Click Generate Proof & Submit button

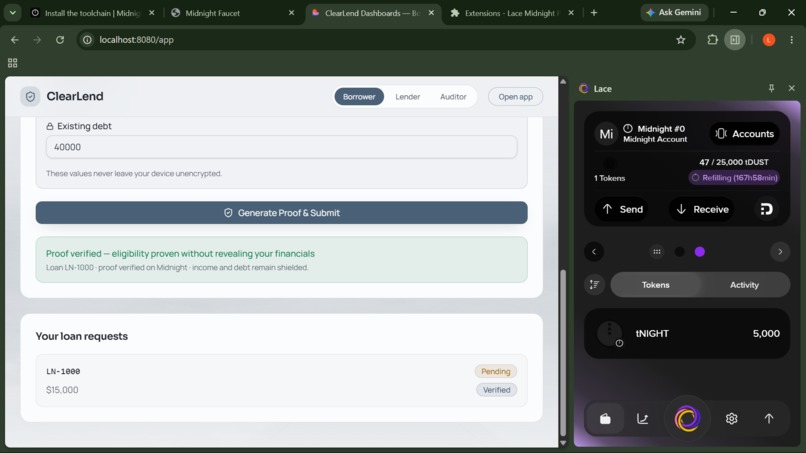[x=281, y=213]
